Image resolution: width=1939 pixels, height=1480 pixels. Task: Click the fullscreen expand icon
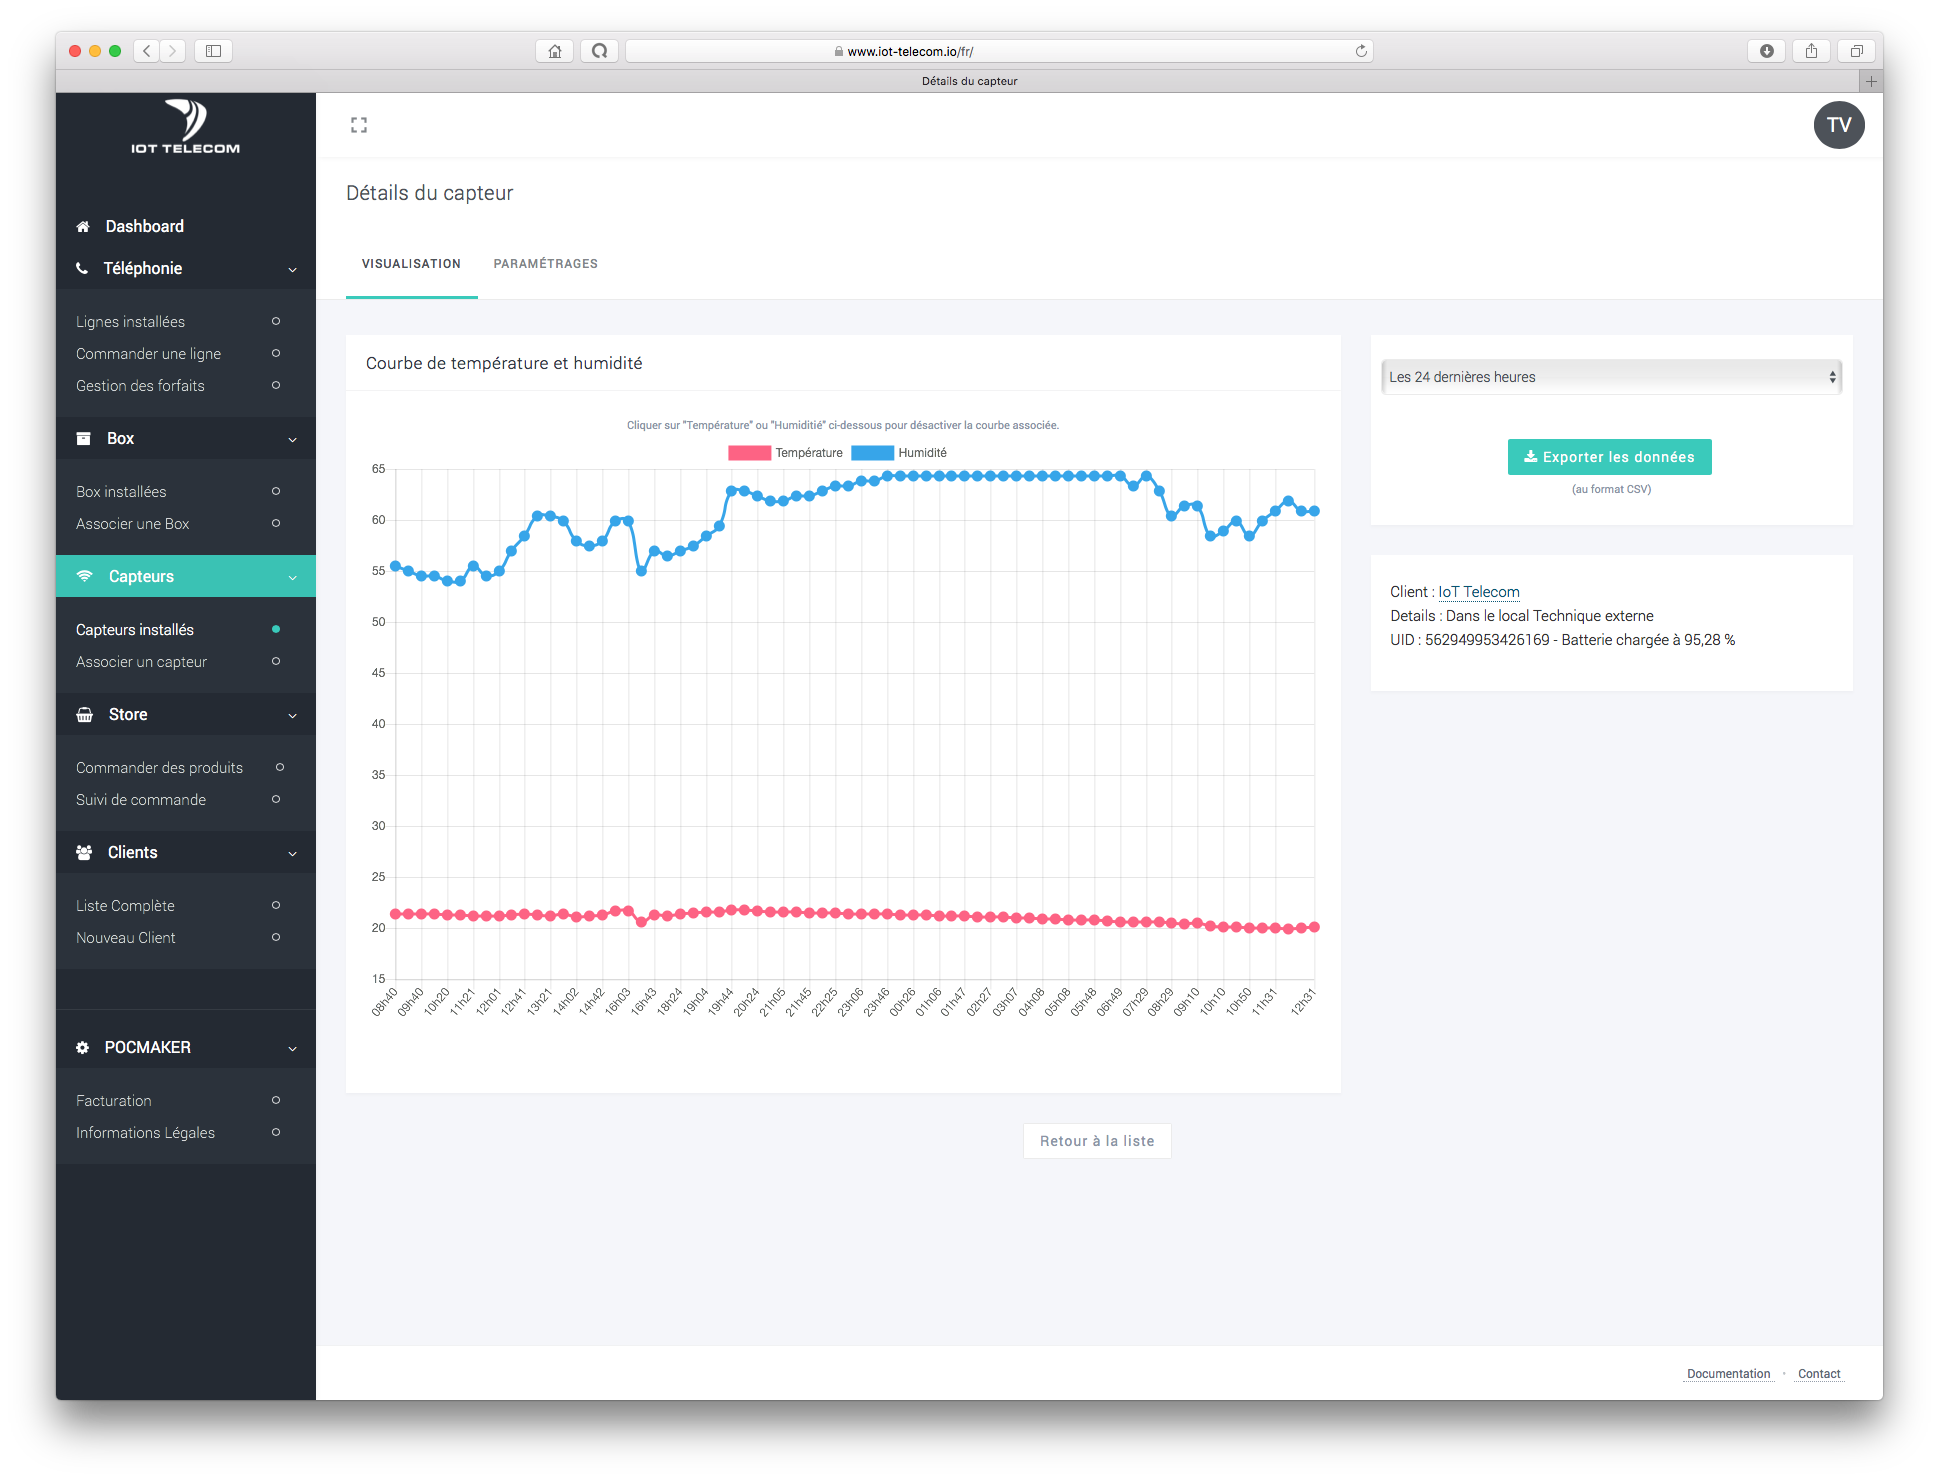click(x=359, y=124)
